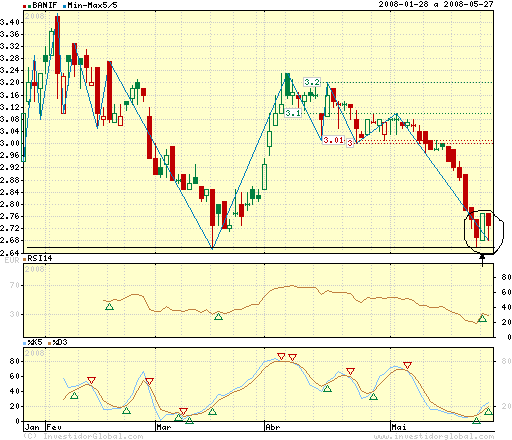Select the RSI14 indicator label
512x440 pixels.
(x=40, y=258)
